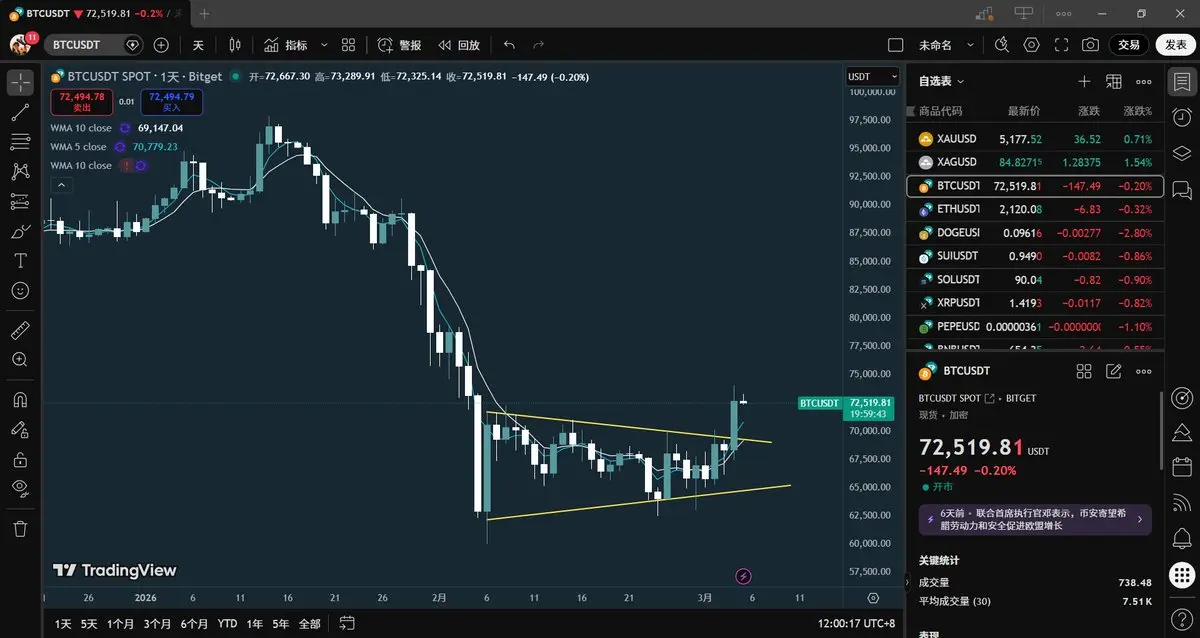Undo the last chart action
This screenshot has height=638, width=1200.
click(509, 45)
